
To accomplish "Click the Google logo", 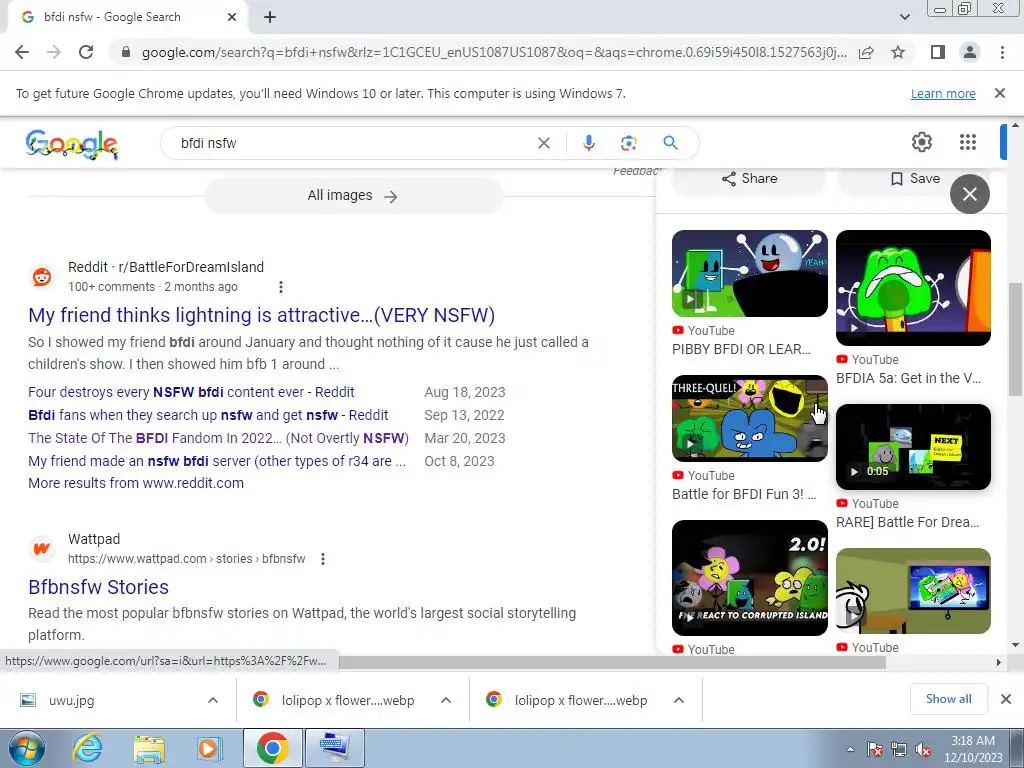I will point(72,143).
